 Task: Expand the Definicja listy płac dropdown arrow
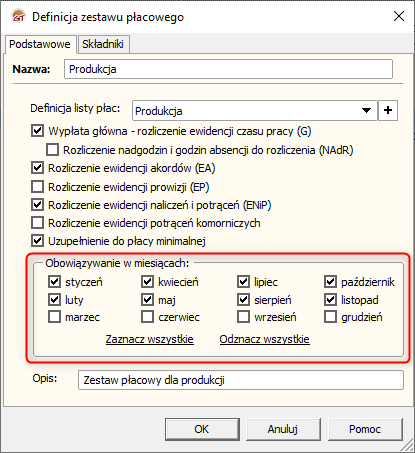pos(366,110)
